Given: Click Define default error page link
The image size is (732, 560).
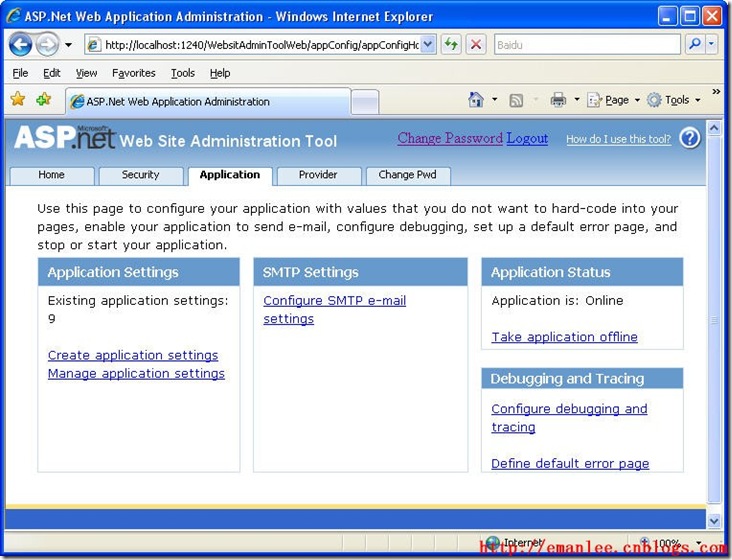Looking at the screenshot, I should 570,463.
